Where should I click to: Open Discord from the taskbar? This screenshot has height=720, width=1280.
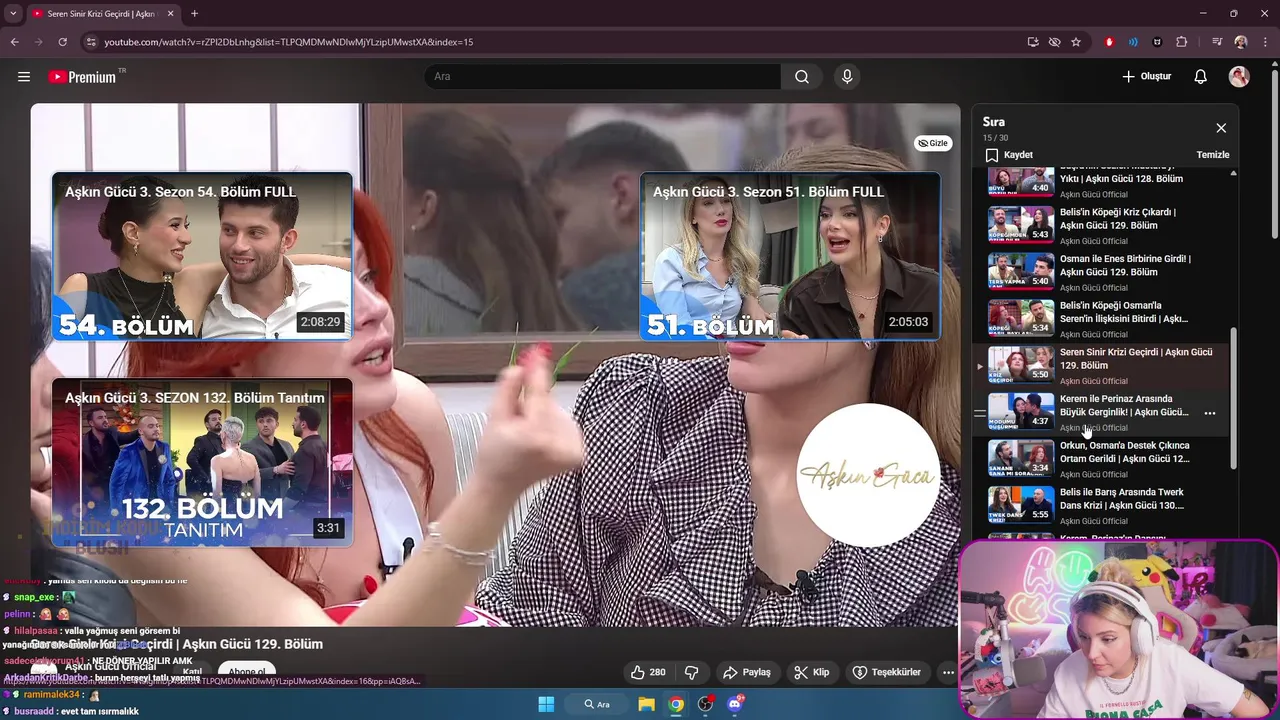tap(735, 704)
